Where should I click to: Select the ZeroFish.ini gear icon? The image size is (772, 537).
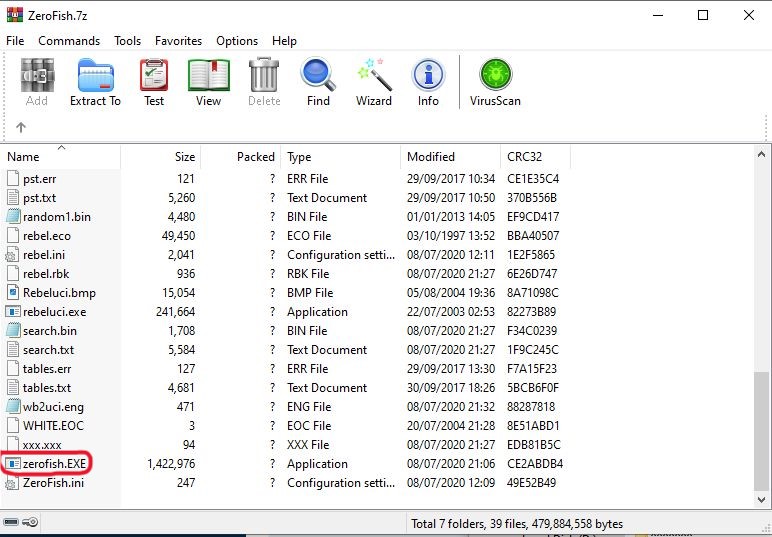(x=12, y=483)
